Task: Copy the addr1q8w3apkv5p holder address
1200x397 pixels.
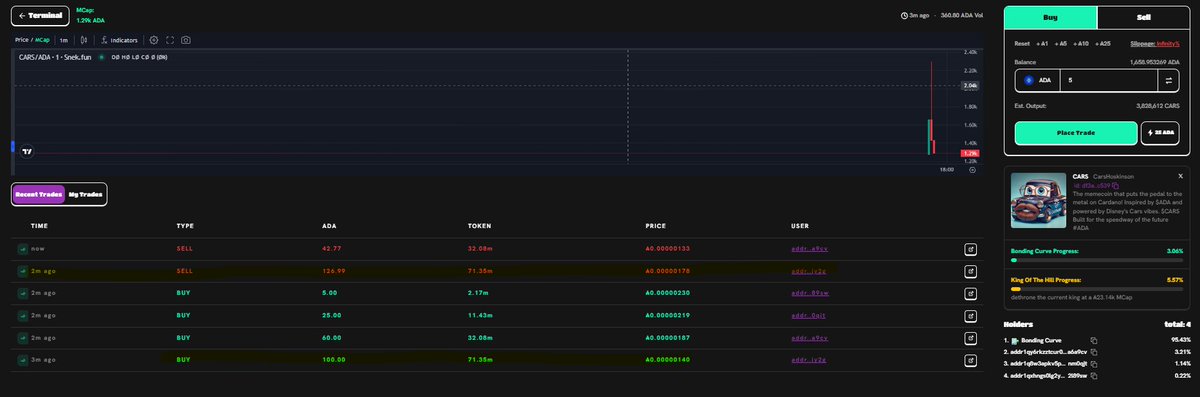Action: pos(1094,364)
